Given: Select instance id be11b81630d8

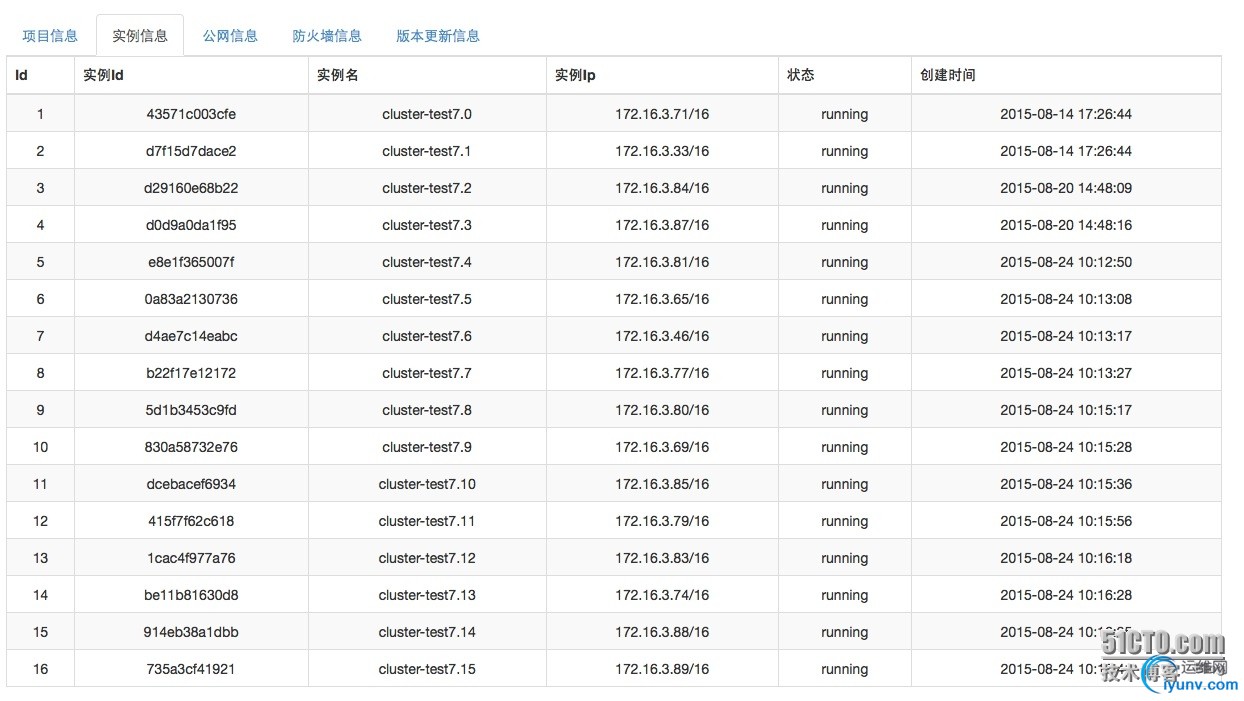Looking at the screenshot, I should (191, 595).
